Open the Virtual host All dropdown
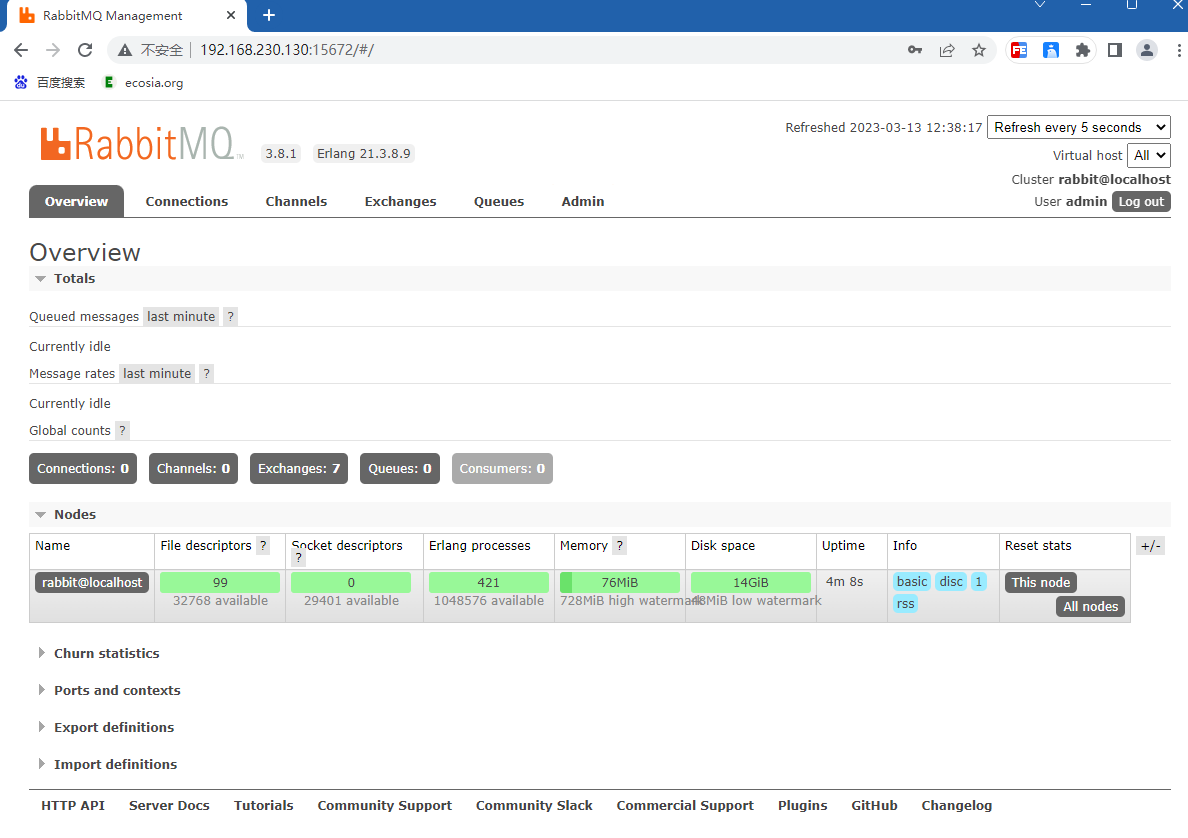Viewport: 1188px width, 838px height. click(1149, 155)
